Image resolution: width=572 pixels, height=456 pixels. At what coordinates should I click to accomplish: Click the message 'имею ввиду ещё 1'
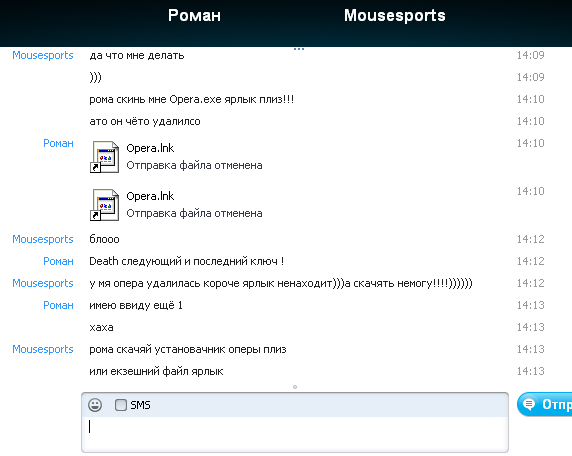coord(136,305)
